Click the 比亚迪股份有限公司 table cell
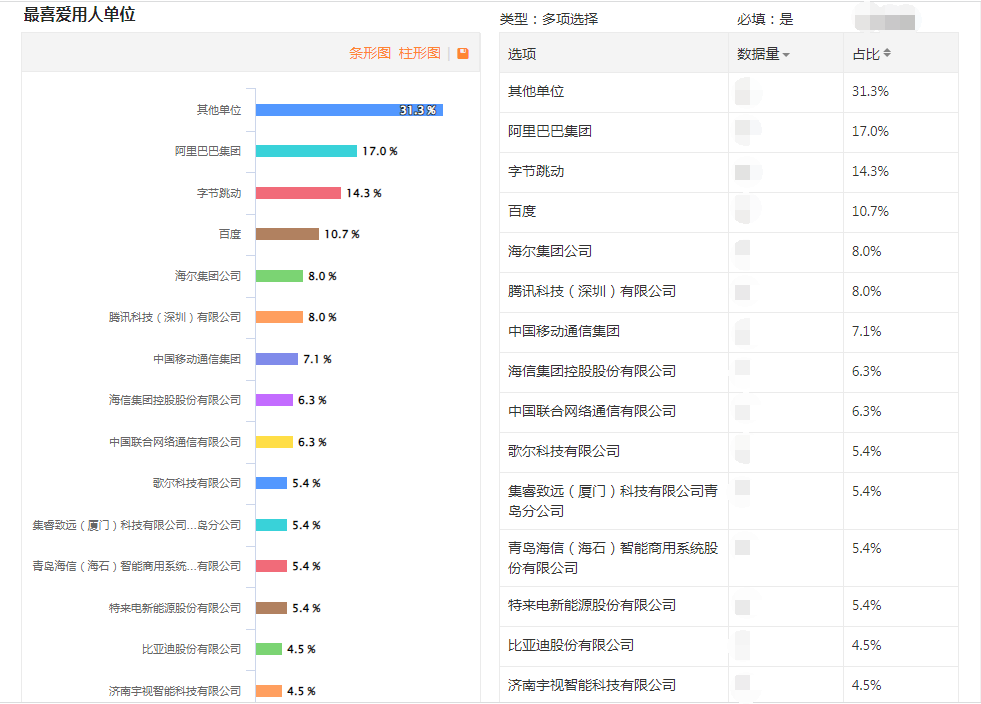The image size is (981, 704). (x=570, y=645)
